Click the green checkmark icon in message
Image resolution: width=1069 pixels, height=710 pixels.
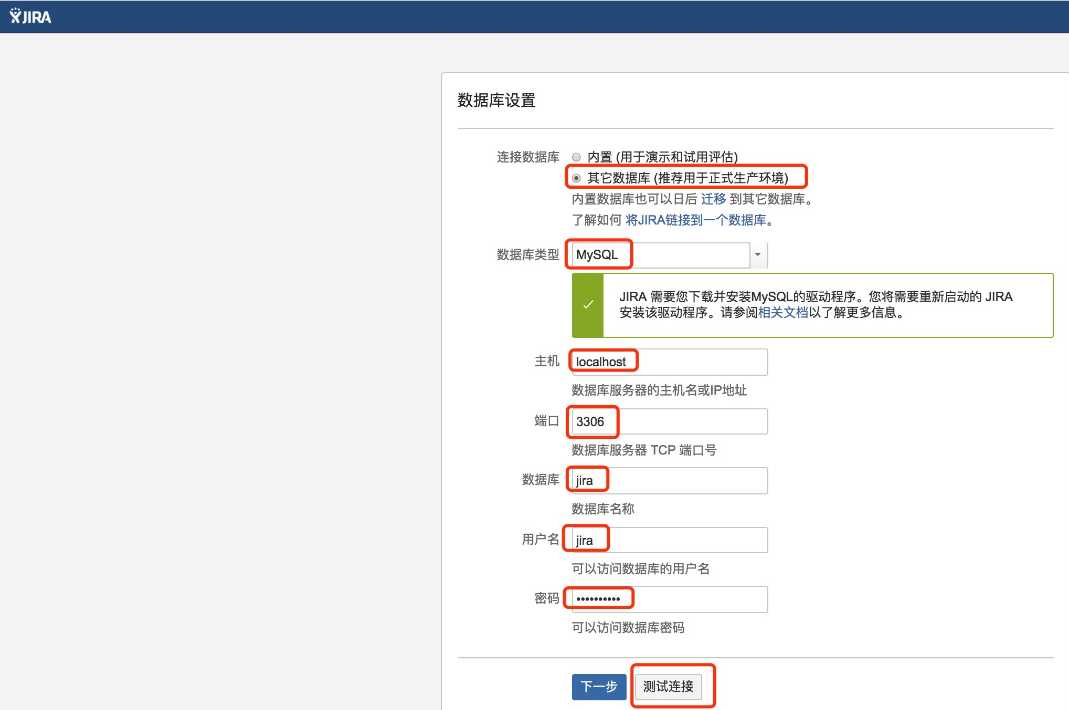click(588, 306)
